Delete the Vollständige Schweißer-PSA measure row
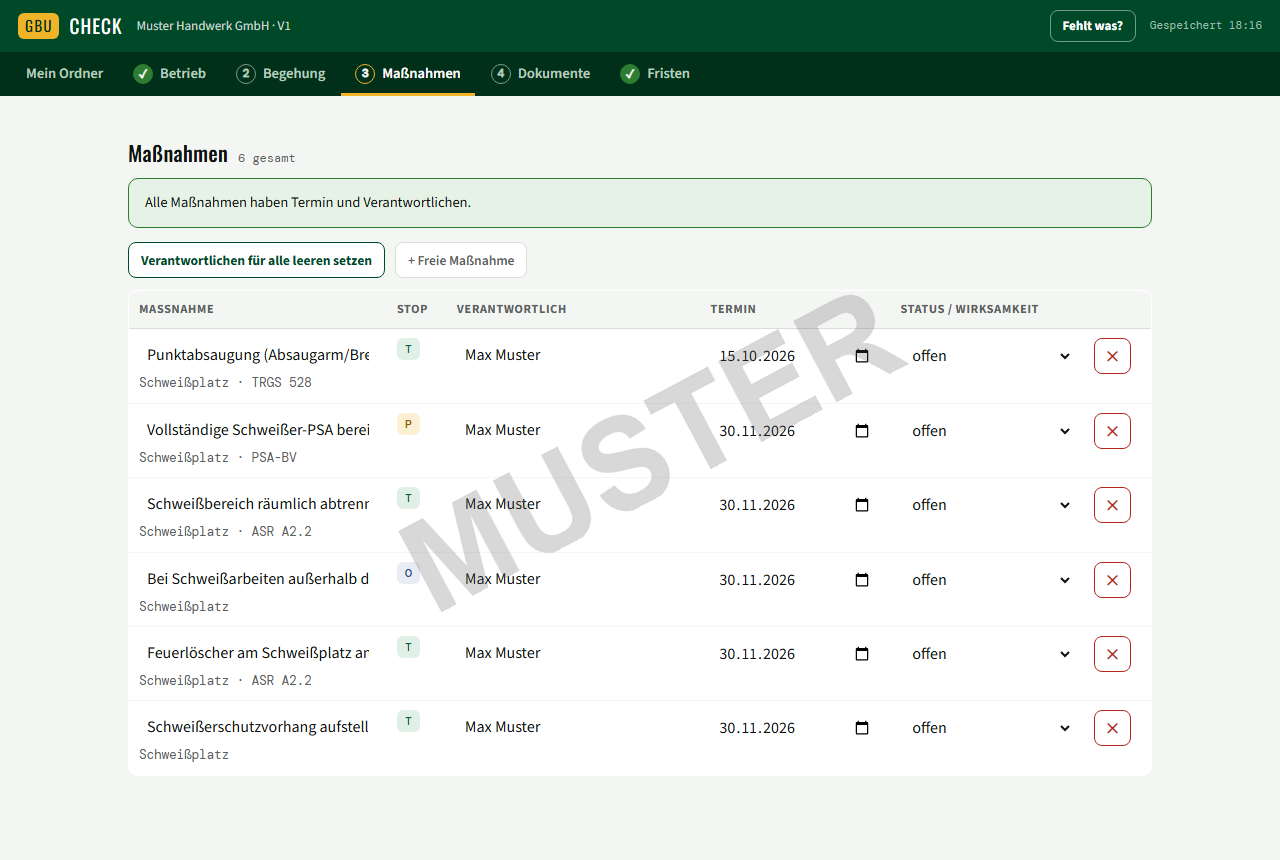The width and height of the screenshot is (1280, 860). (1112, 431)
